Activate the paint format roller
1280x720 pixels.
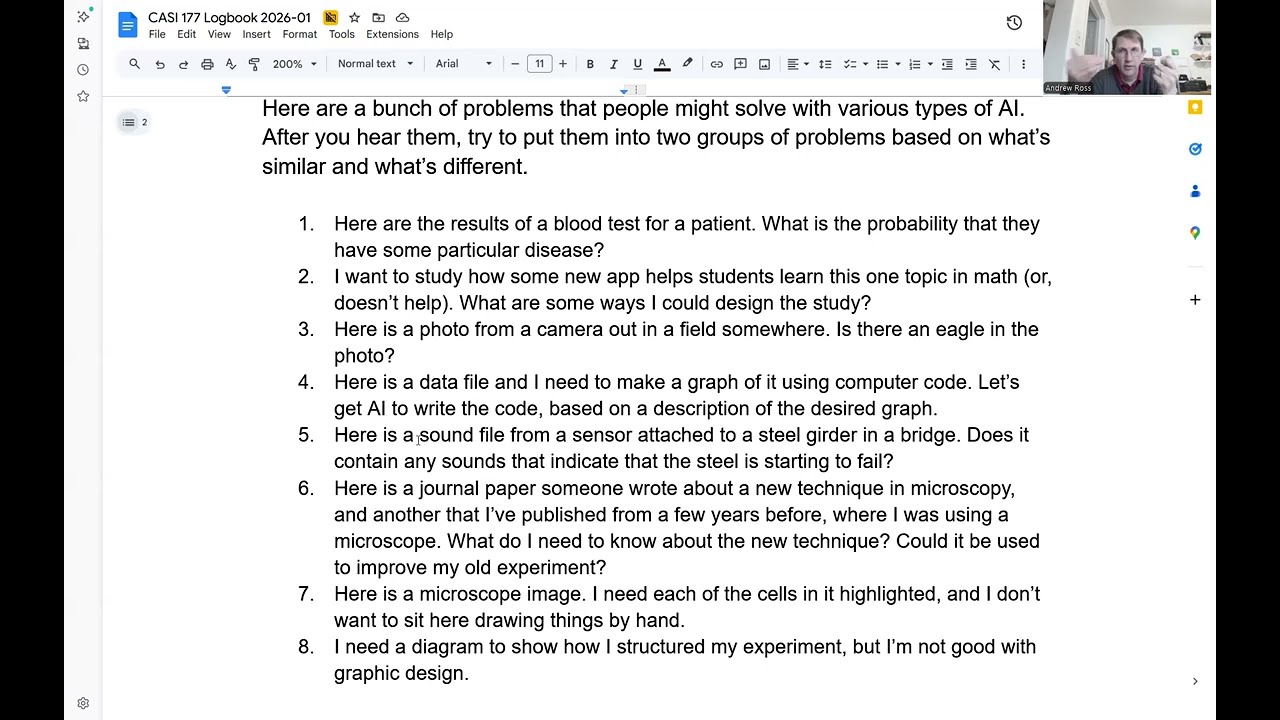pos(254,64)
